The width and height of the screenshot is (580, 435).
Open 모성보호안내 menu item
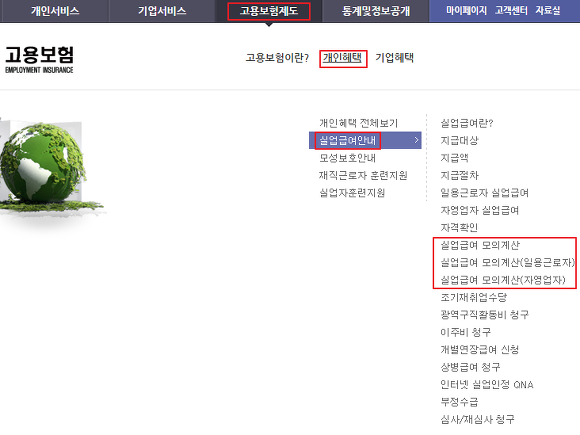(347, 158)
